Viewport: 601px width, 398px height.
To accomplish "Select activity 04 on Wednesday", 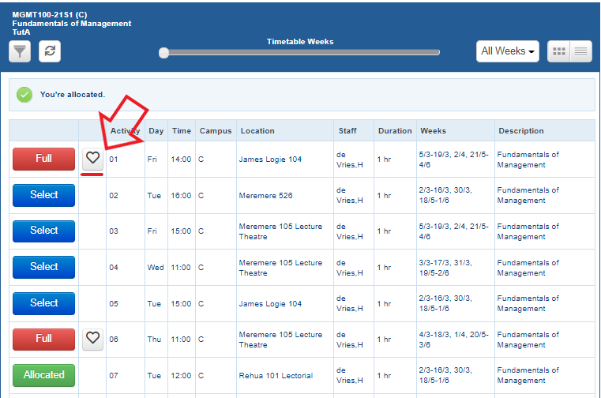I will [44, 267].
